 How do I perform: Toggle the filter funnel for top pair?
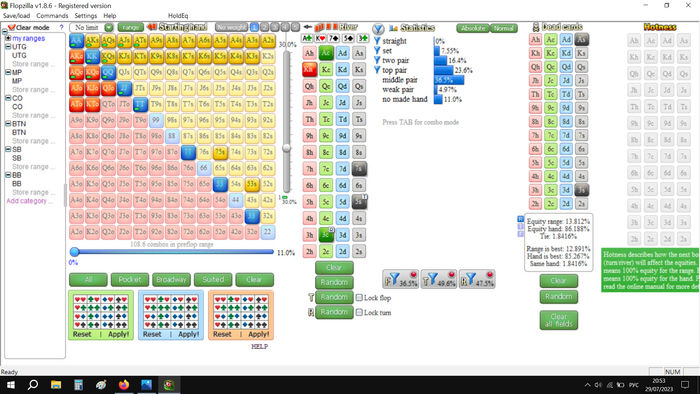pyautogui.click(x=377, y=70)
